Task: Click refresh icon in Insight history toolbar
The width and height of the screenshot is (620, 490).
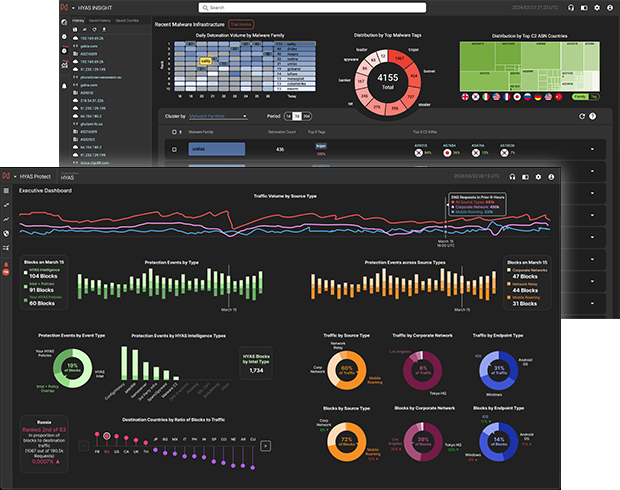Action: 94,30
